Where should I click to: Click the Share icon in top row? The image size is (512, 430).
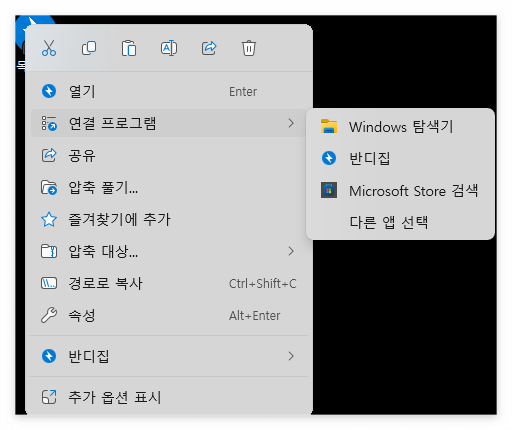pos(209,48)
